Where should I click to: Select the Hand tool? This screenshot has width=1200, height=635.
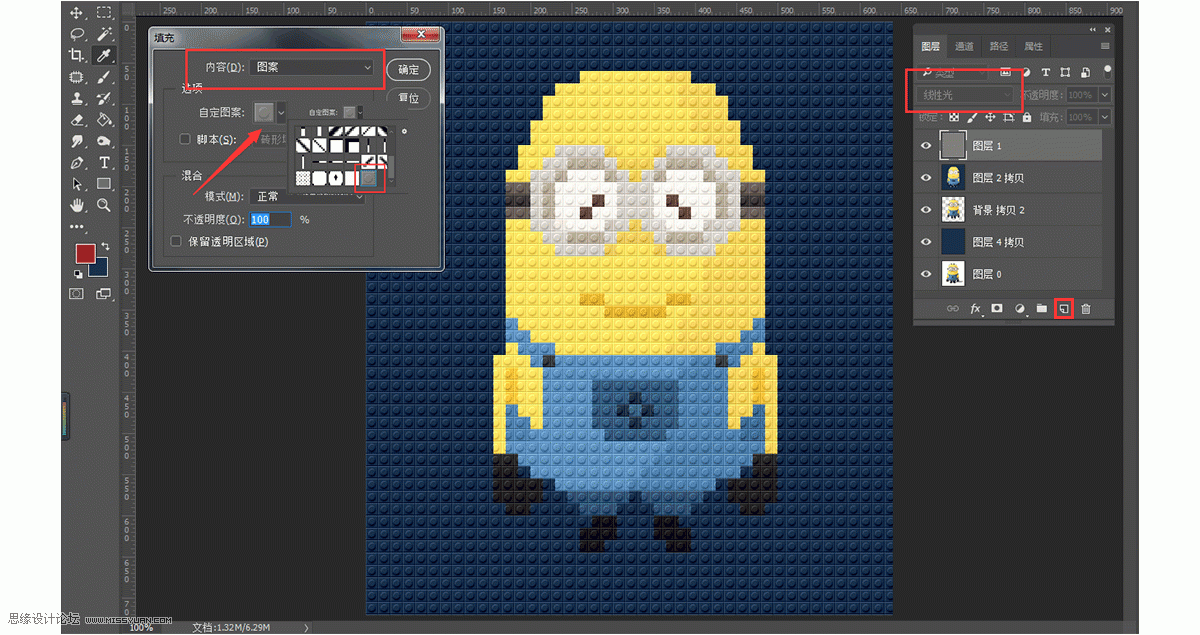pos(77,205)
